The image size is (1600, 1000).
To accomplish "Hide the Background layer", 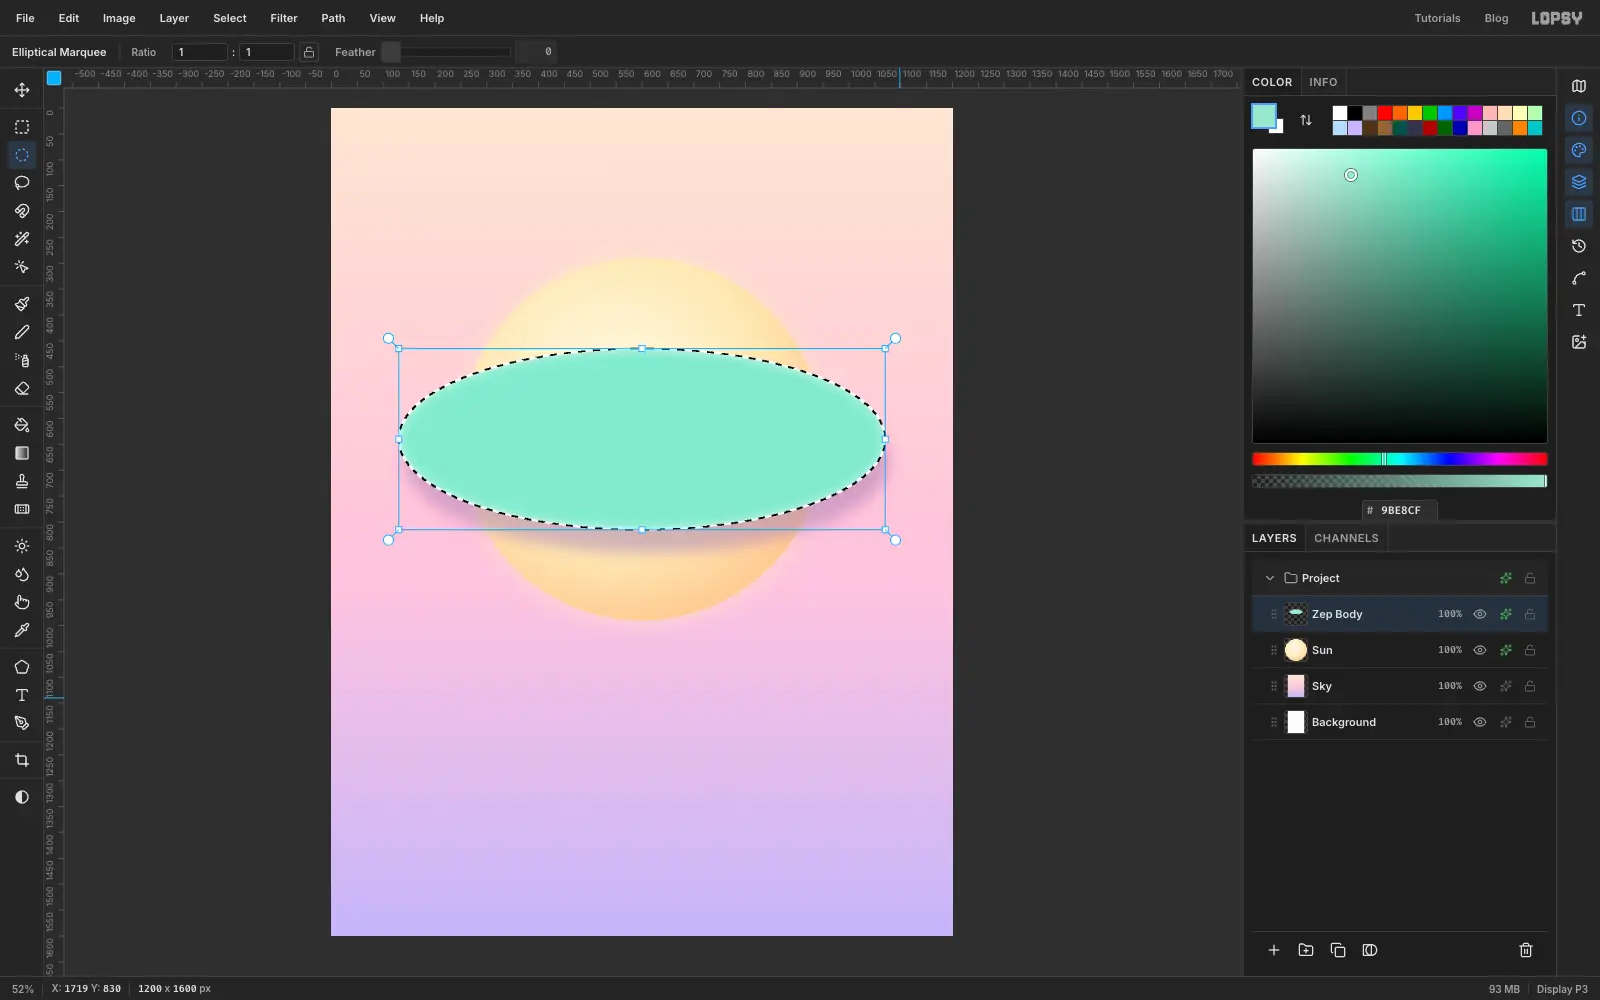I will (1480, 722).
